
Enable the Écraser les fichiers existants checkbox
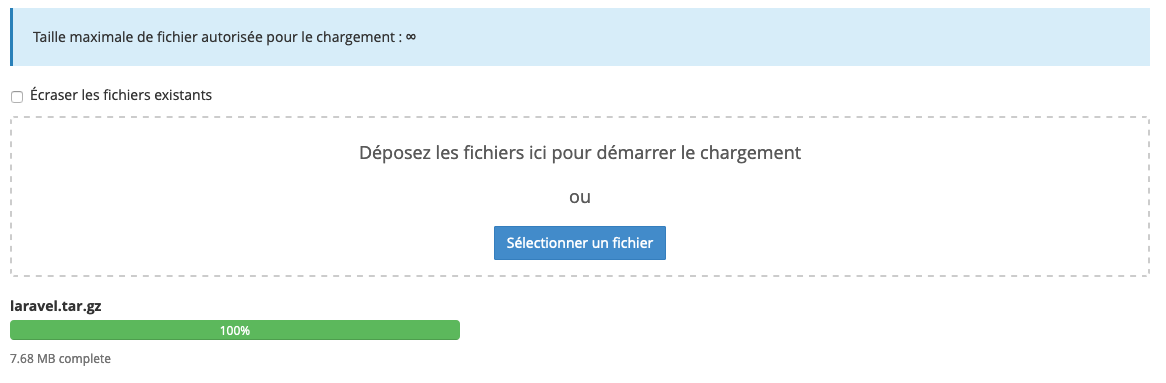pyautogui.click(x=16, y=97)
